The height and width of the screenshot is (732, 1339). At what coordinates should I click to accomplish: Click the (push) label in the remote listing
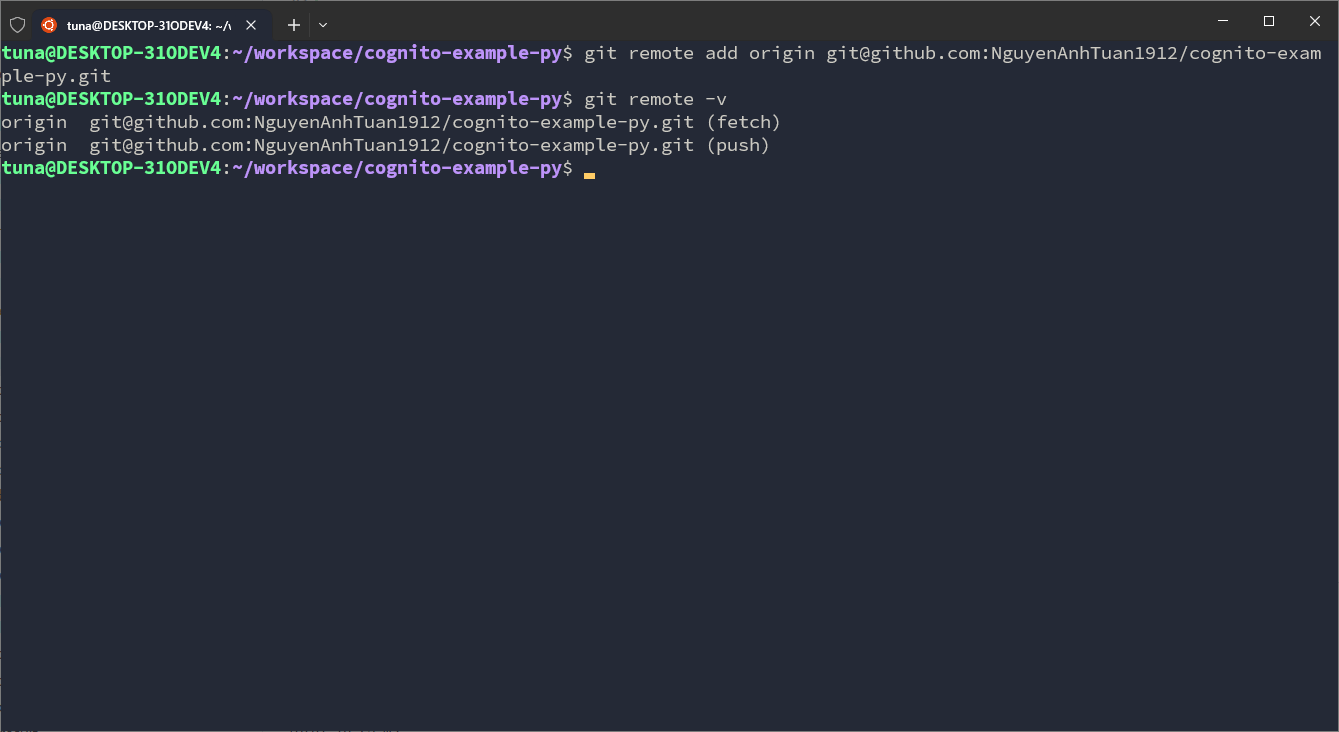(733, 144)
